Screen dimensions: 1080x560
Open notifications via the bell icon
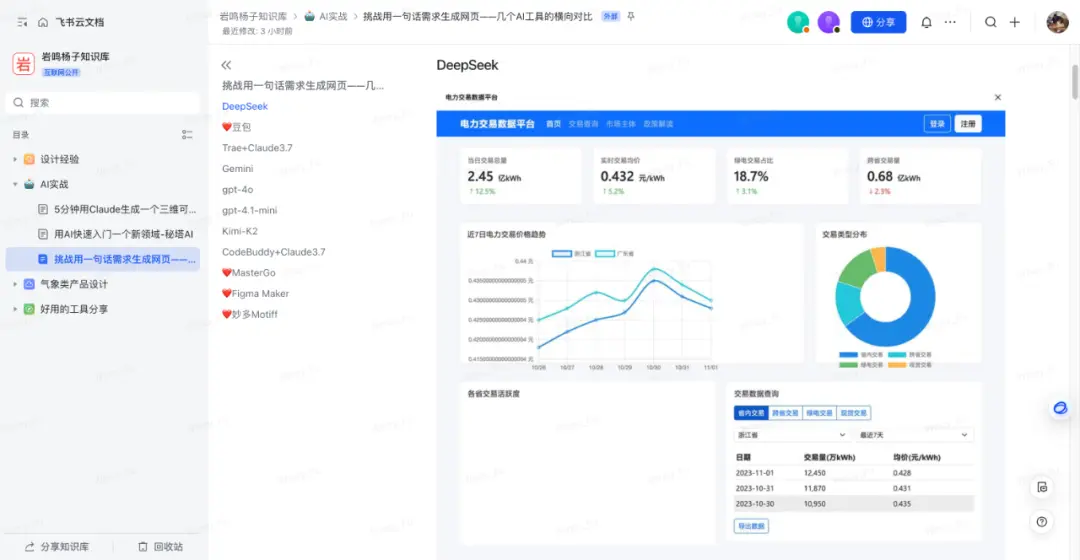[x=926, y=22]
